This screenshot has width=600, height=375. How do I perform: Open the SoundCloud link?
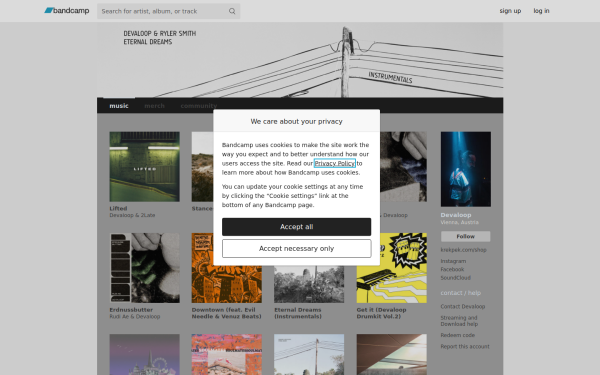[455, 278]
